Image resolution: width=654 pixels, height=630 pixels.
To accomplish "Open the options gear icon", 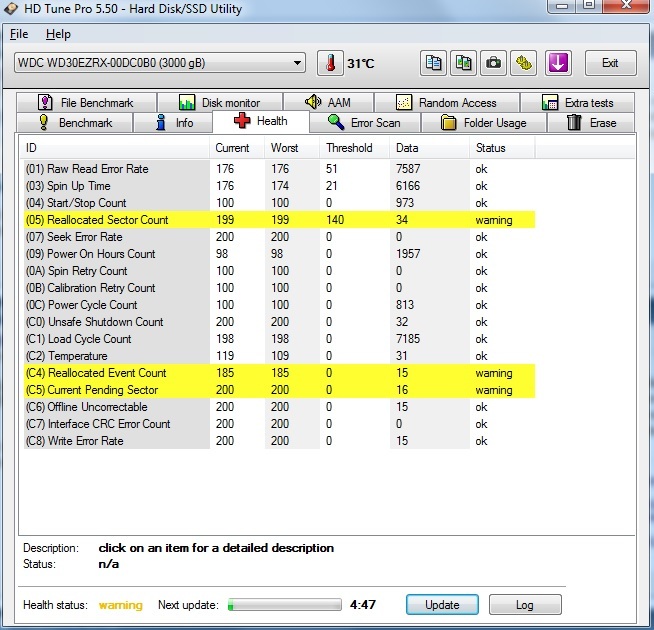I will tap(524, 63).
